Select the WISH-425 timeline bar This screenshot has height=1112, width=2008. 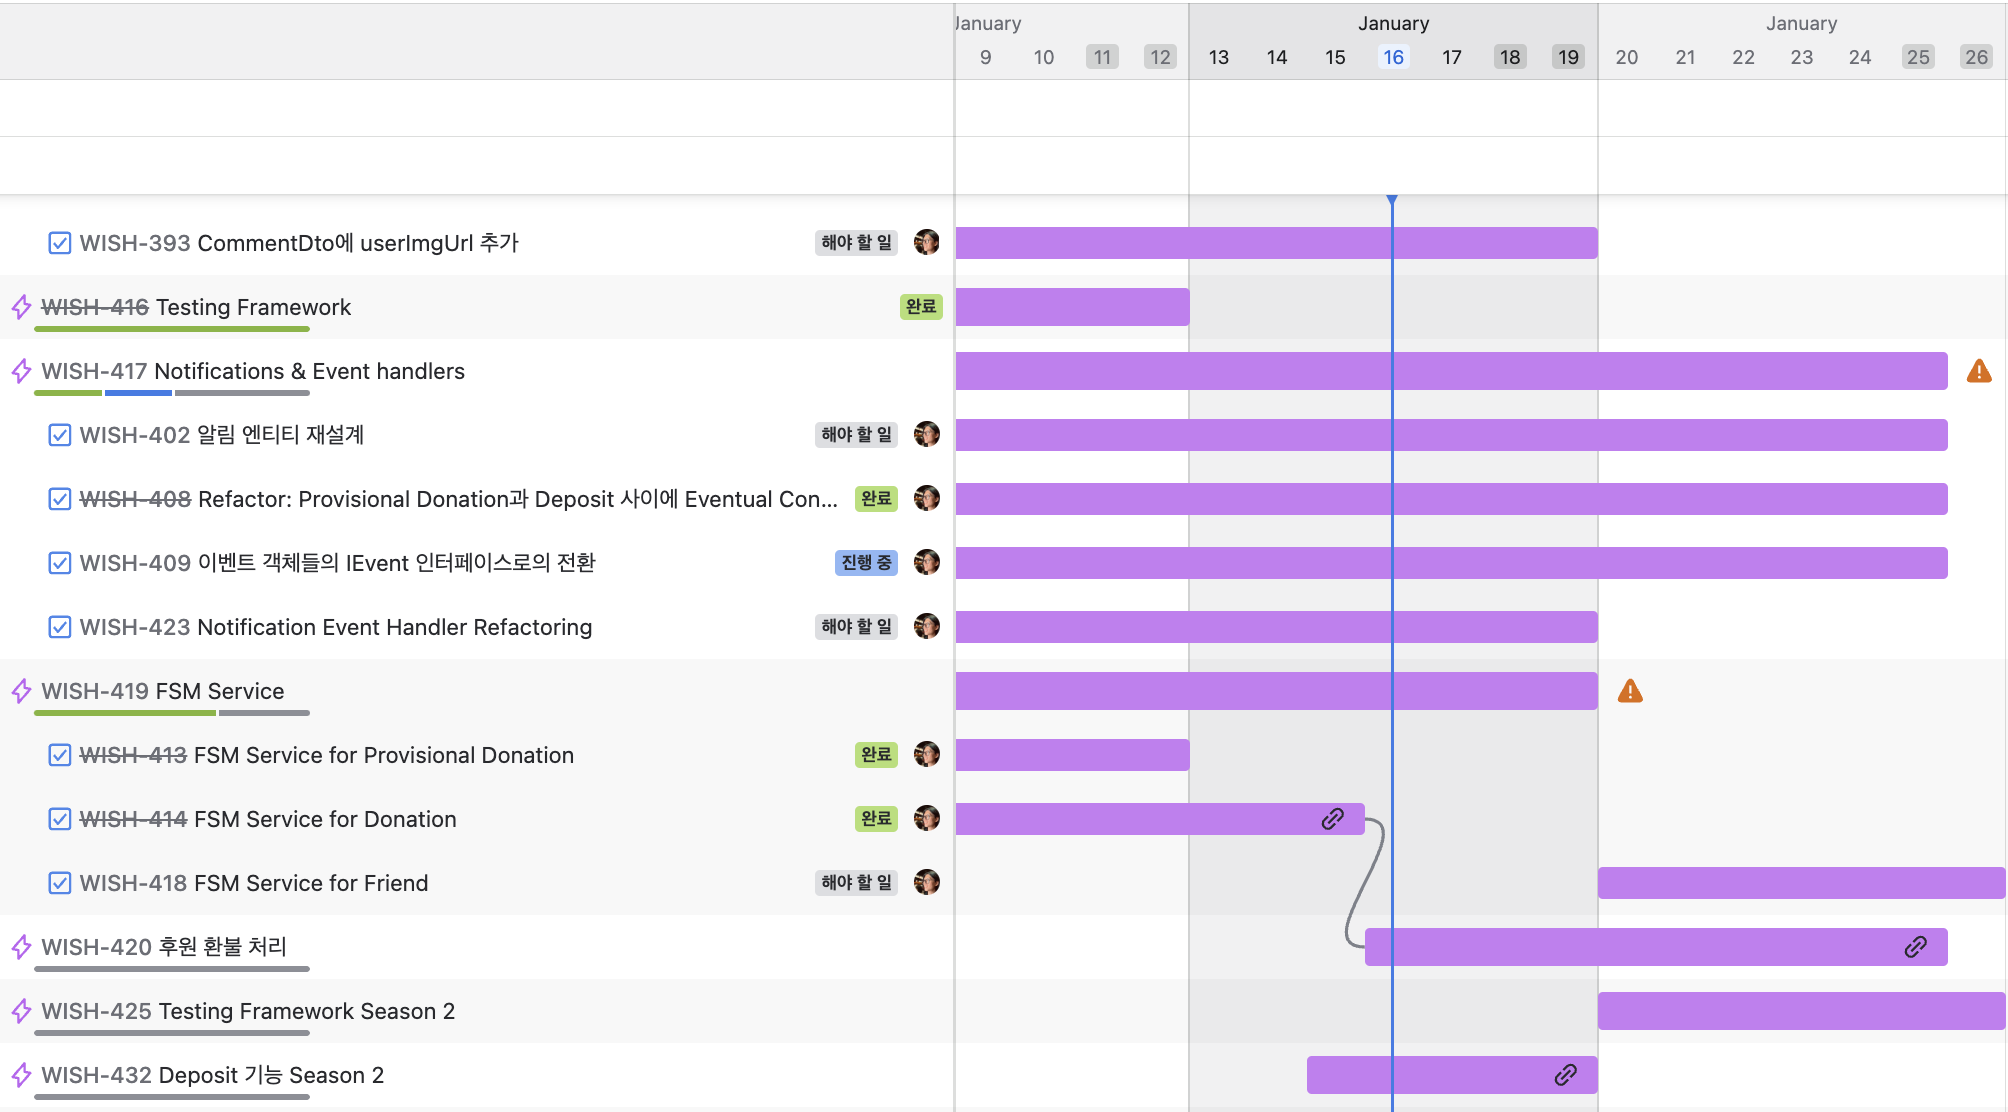click(x=1801, y=1011)
